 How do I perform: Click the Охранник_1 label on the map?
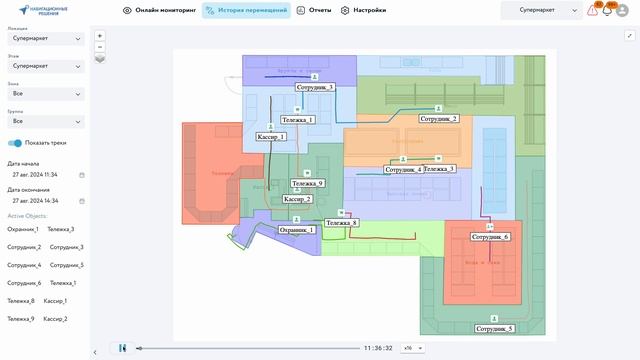pos(297,230)
